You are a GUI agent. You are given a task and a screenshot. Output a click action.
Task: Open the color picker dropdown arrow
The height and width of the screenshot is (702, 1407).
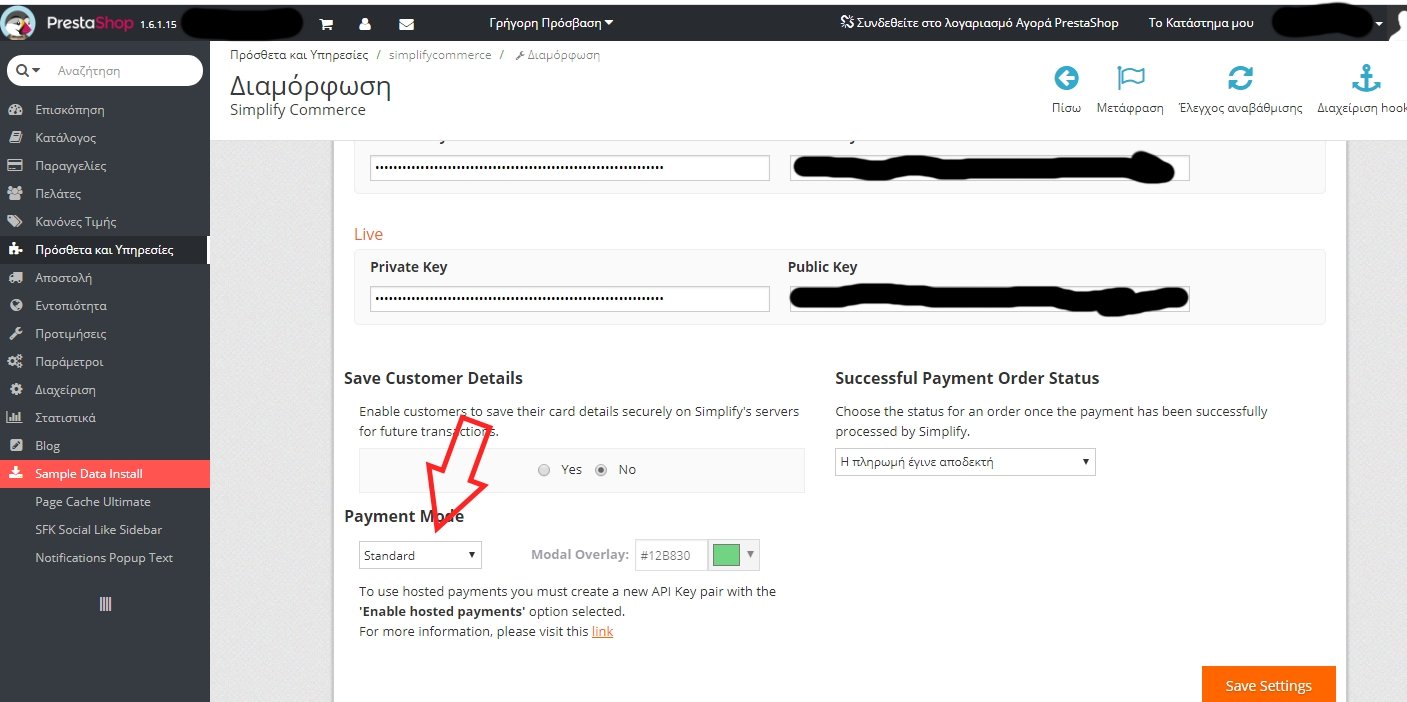752,555
